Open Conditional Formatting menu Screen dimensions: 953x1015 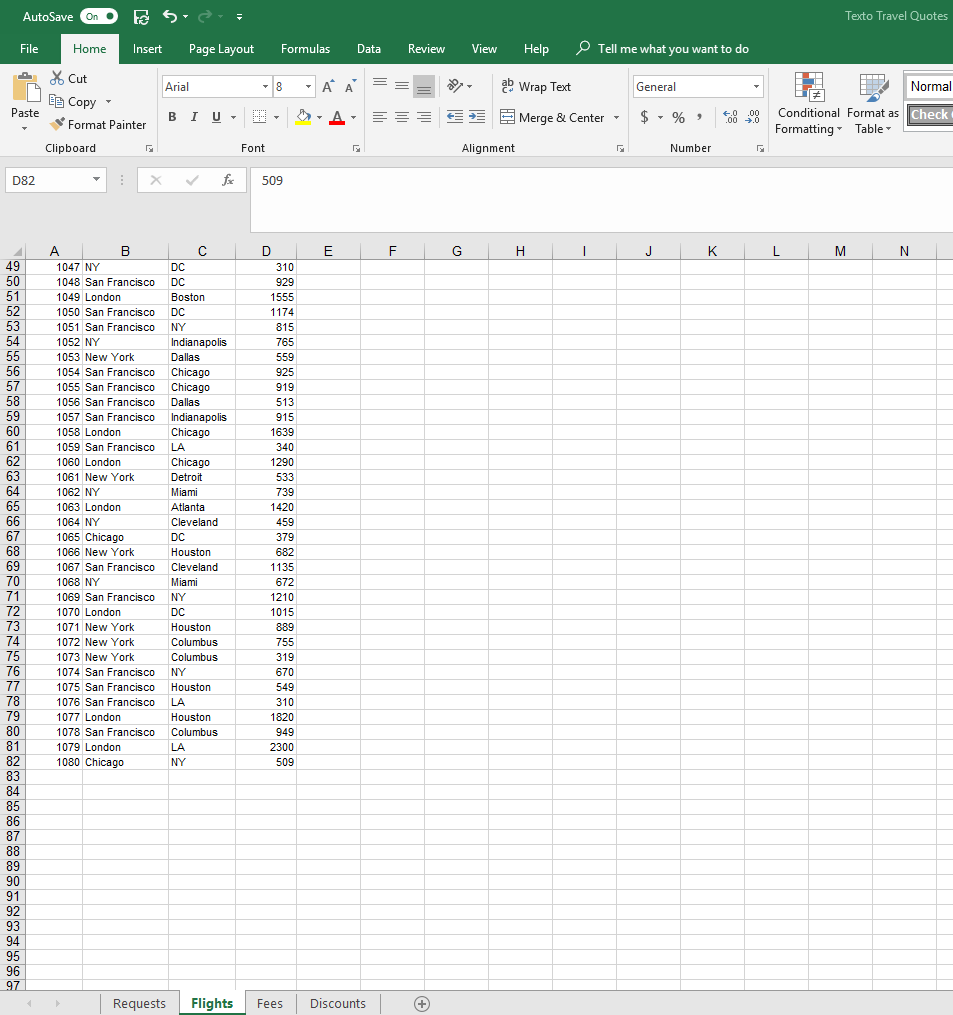coord(808,104)
